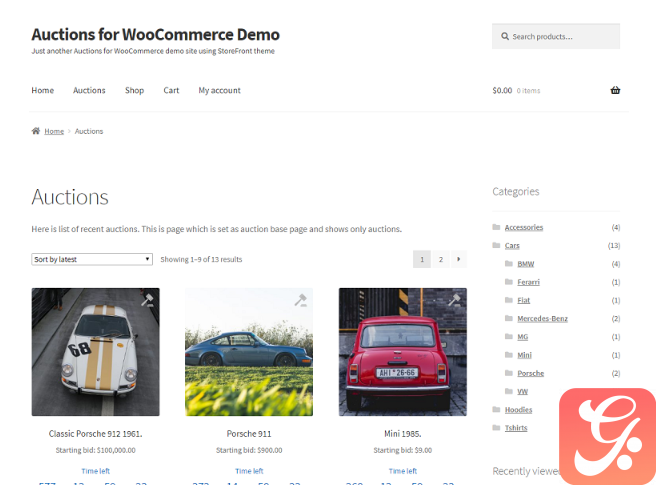Click the folder icon beside Mercedes-Benz

[509, 318]
